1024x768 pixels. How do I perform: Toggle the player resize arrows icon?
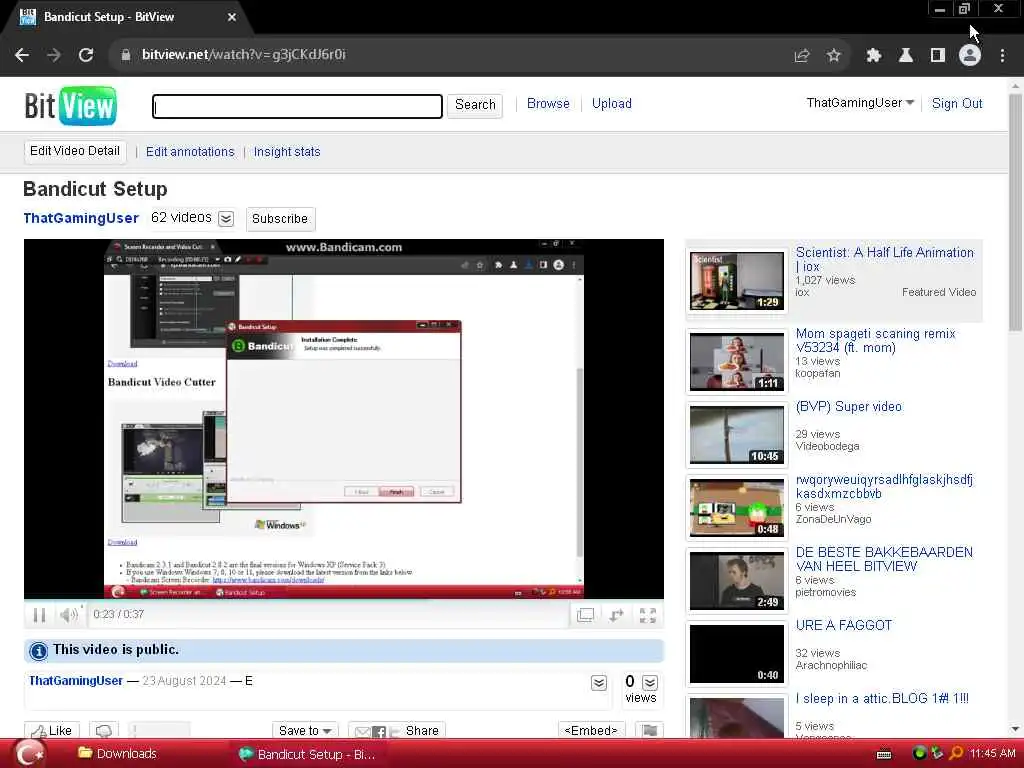click(616, 615)
